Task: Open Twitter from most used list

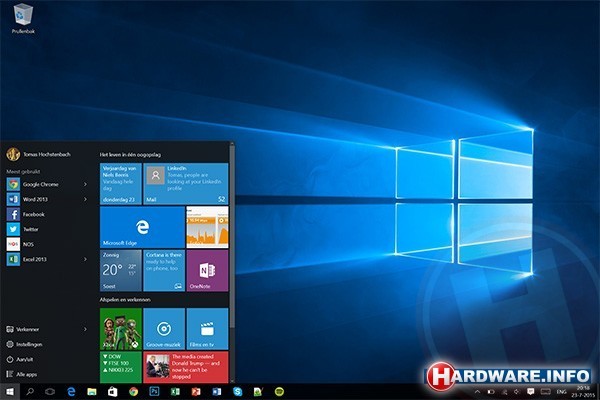Action: pos(30,229)
